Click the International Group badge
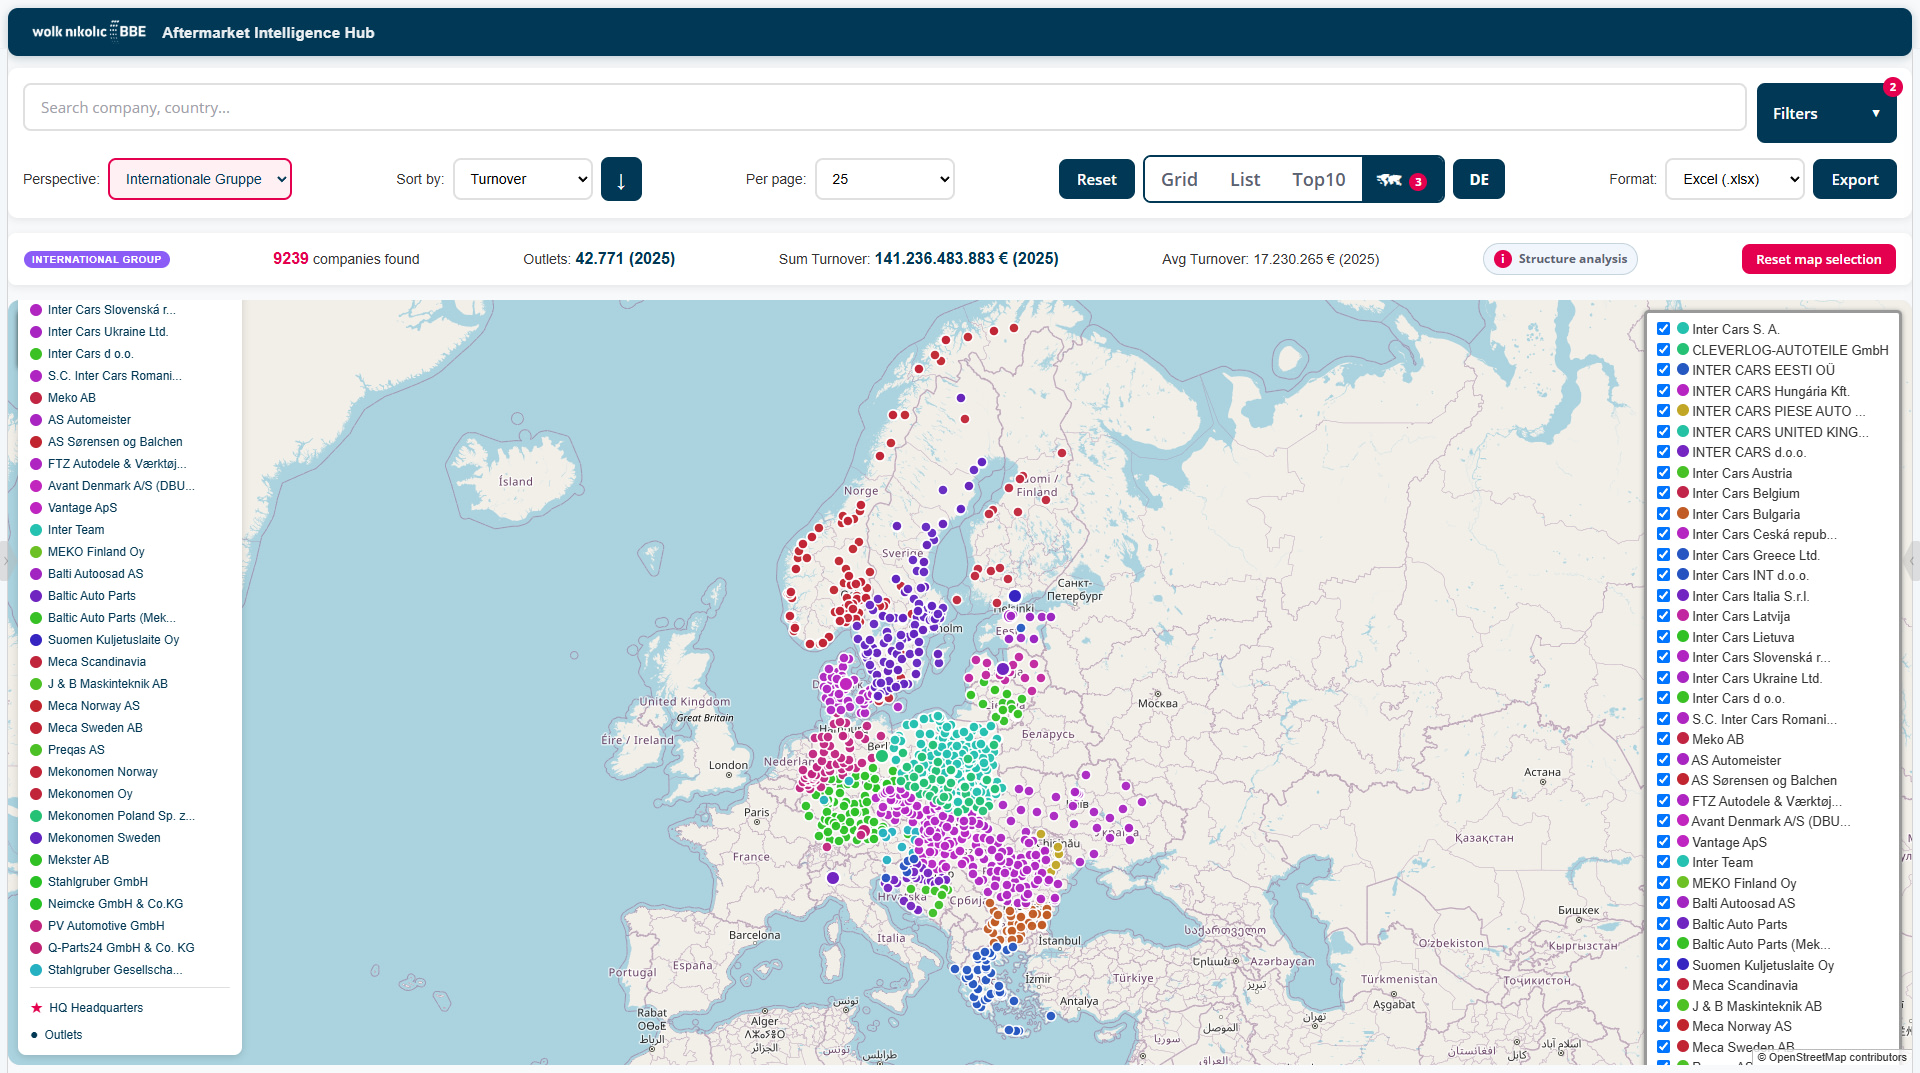The height and width of the screenshot is (1073, 1920). click(x=97, y=259)
